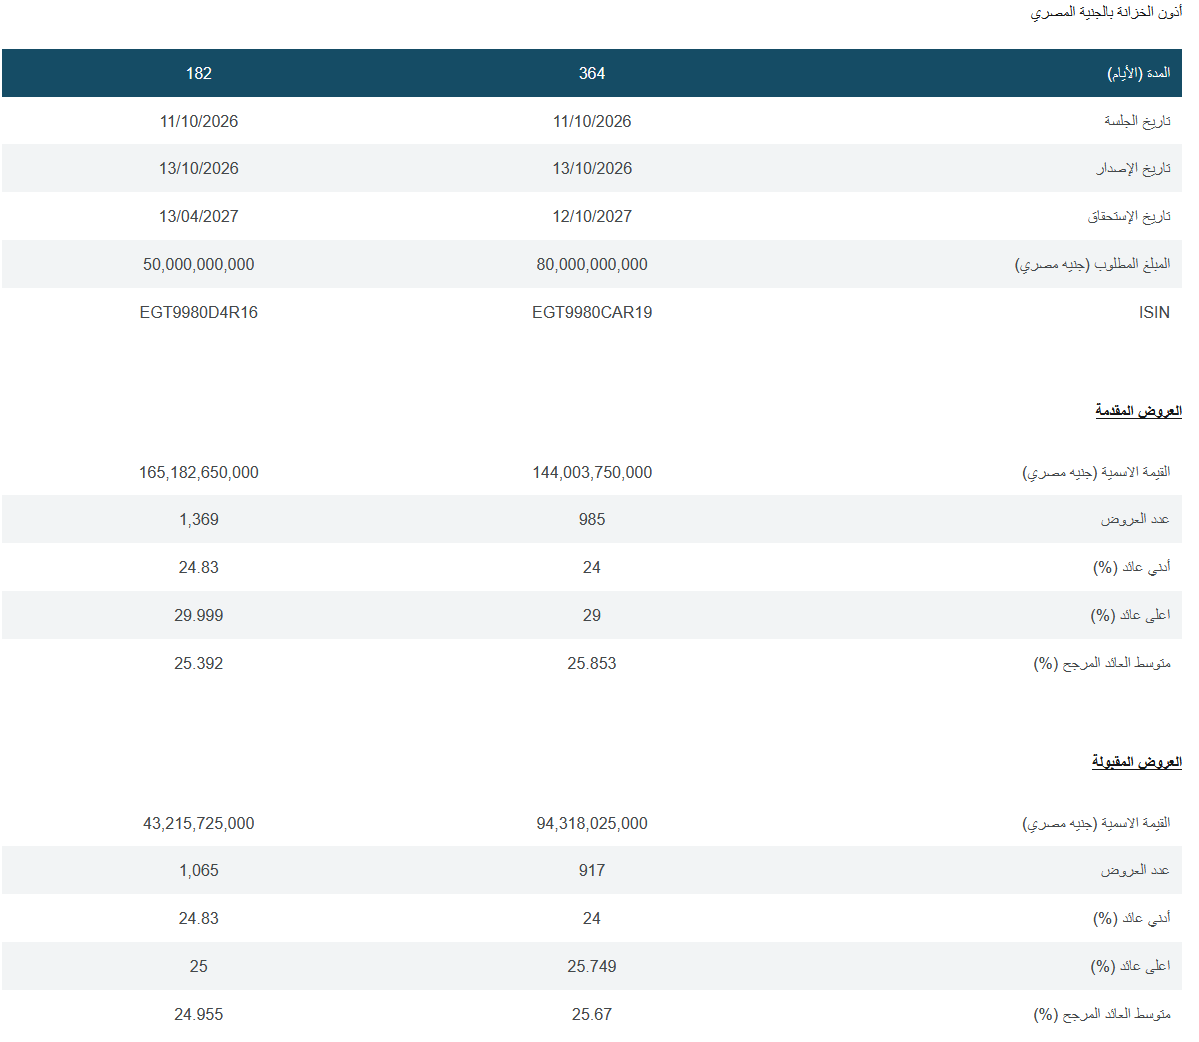The image size is (1199, 1042).
Task: Select required amount '80,000,000,000'
Action: [592, 265]
